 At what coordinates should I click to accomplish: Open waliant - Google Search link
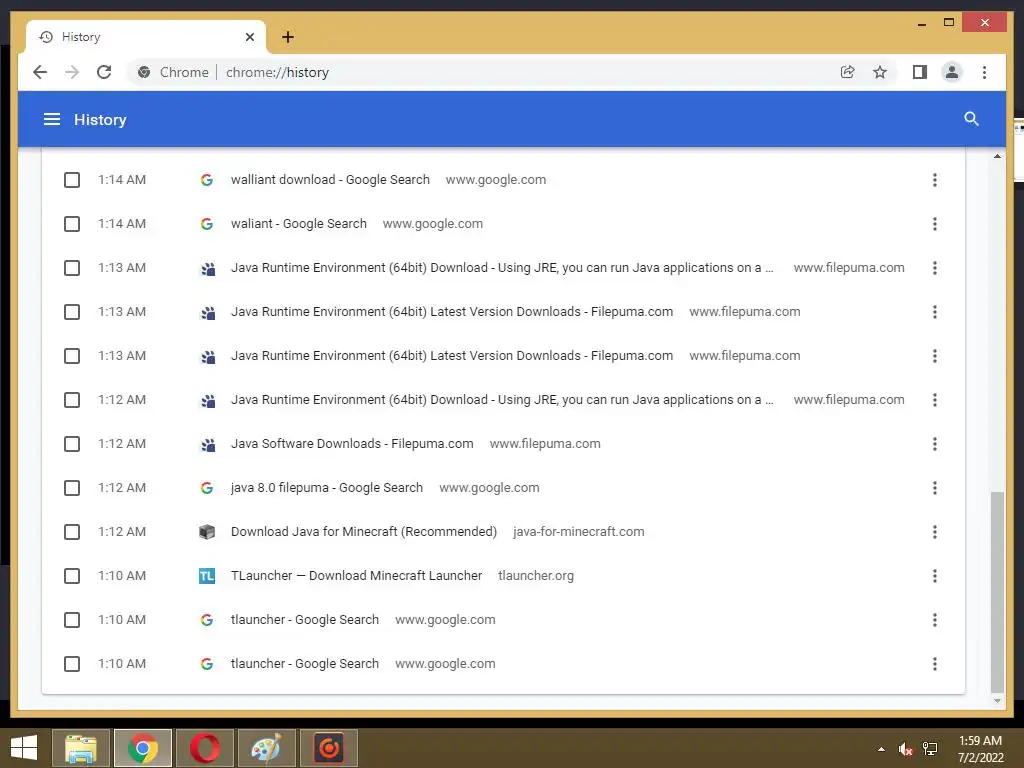(298, 224)
